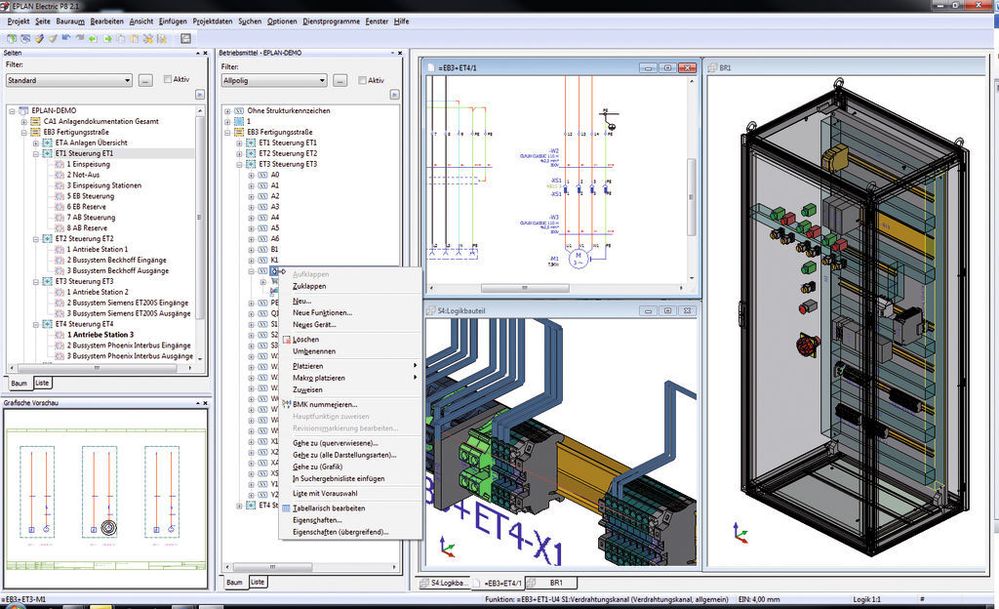The image size is (999, 609).
Task: Click Tabellarisch bearbeiten in the context menu
Action: [330, 507]
